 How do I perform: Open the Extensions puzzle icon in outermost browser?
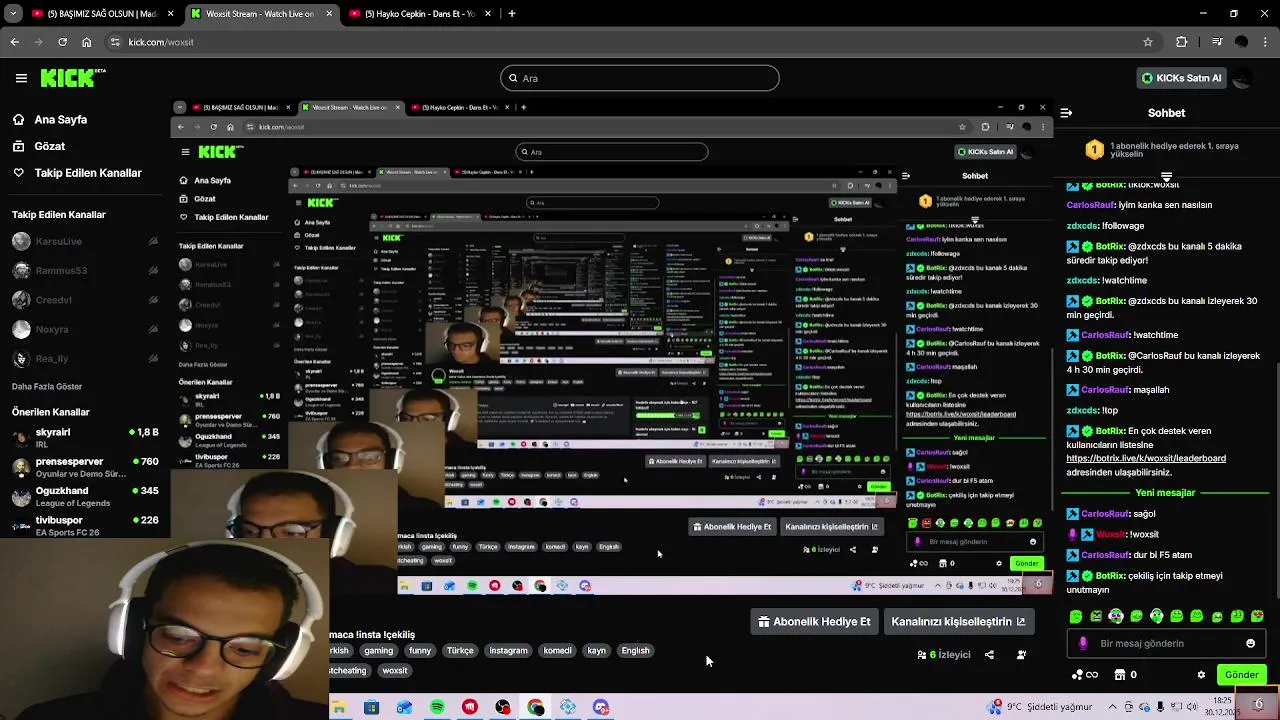1182,42
